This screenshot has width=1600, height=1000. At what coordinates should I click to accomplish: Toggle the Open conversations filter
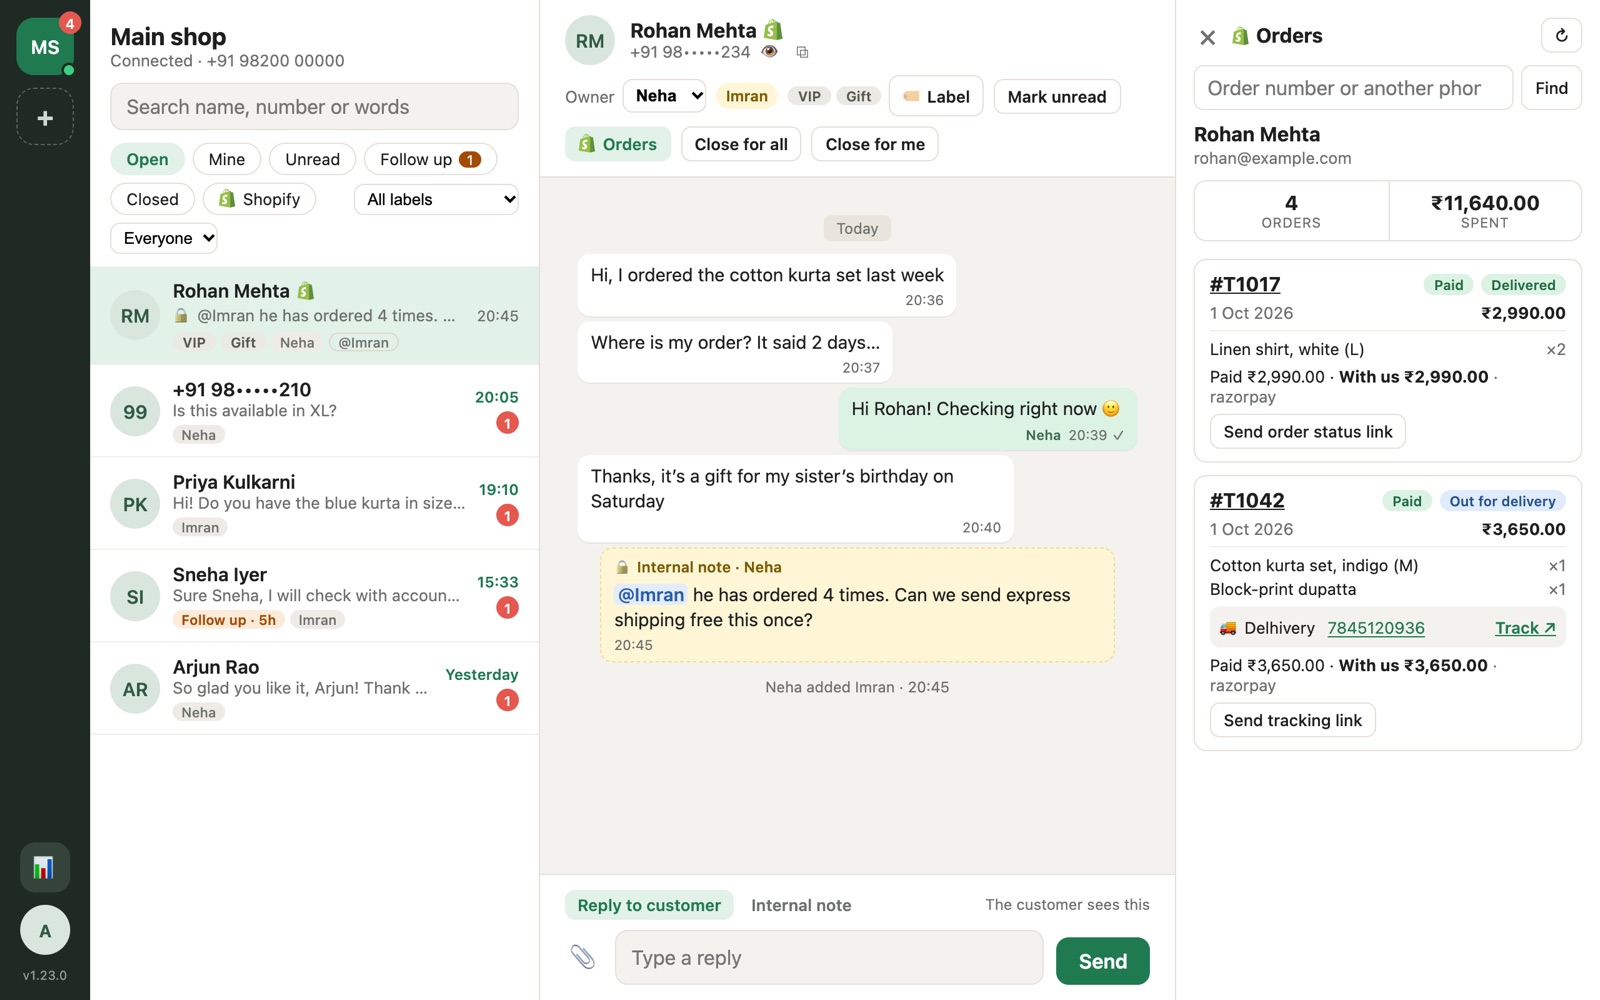(147, 159)
